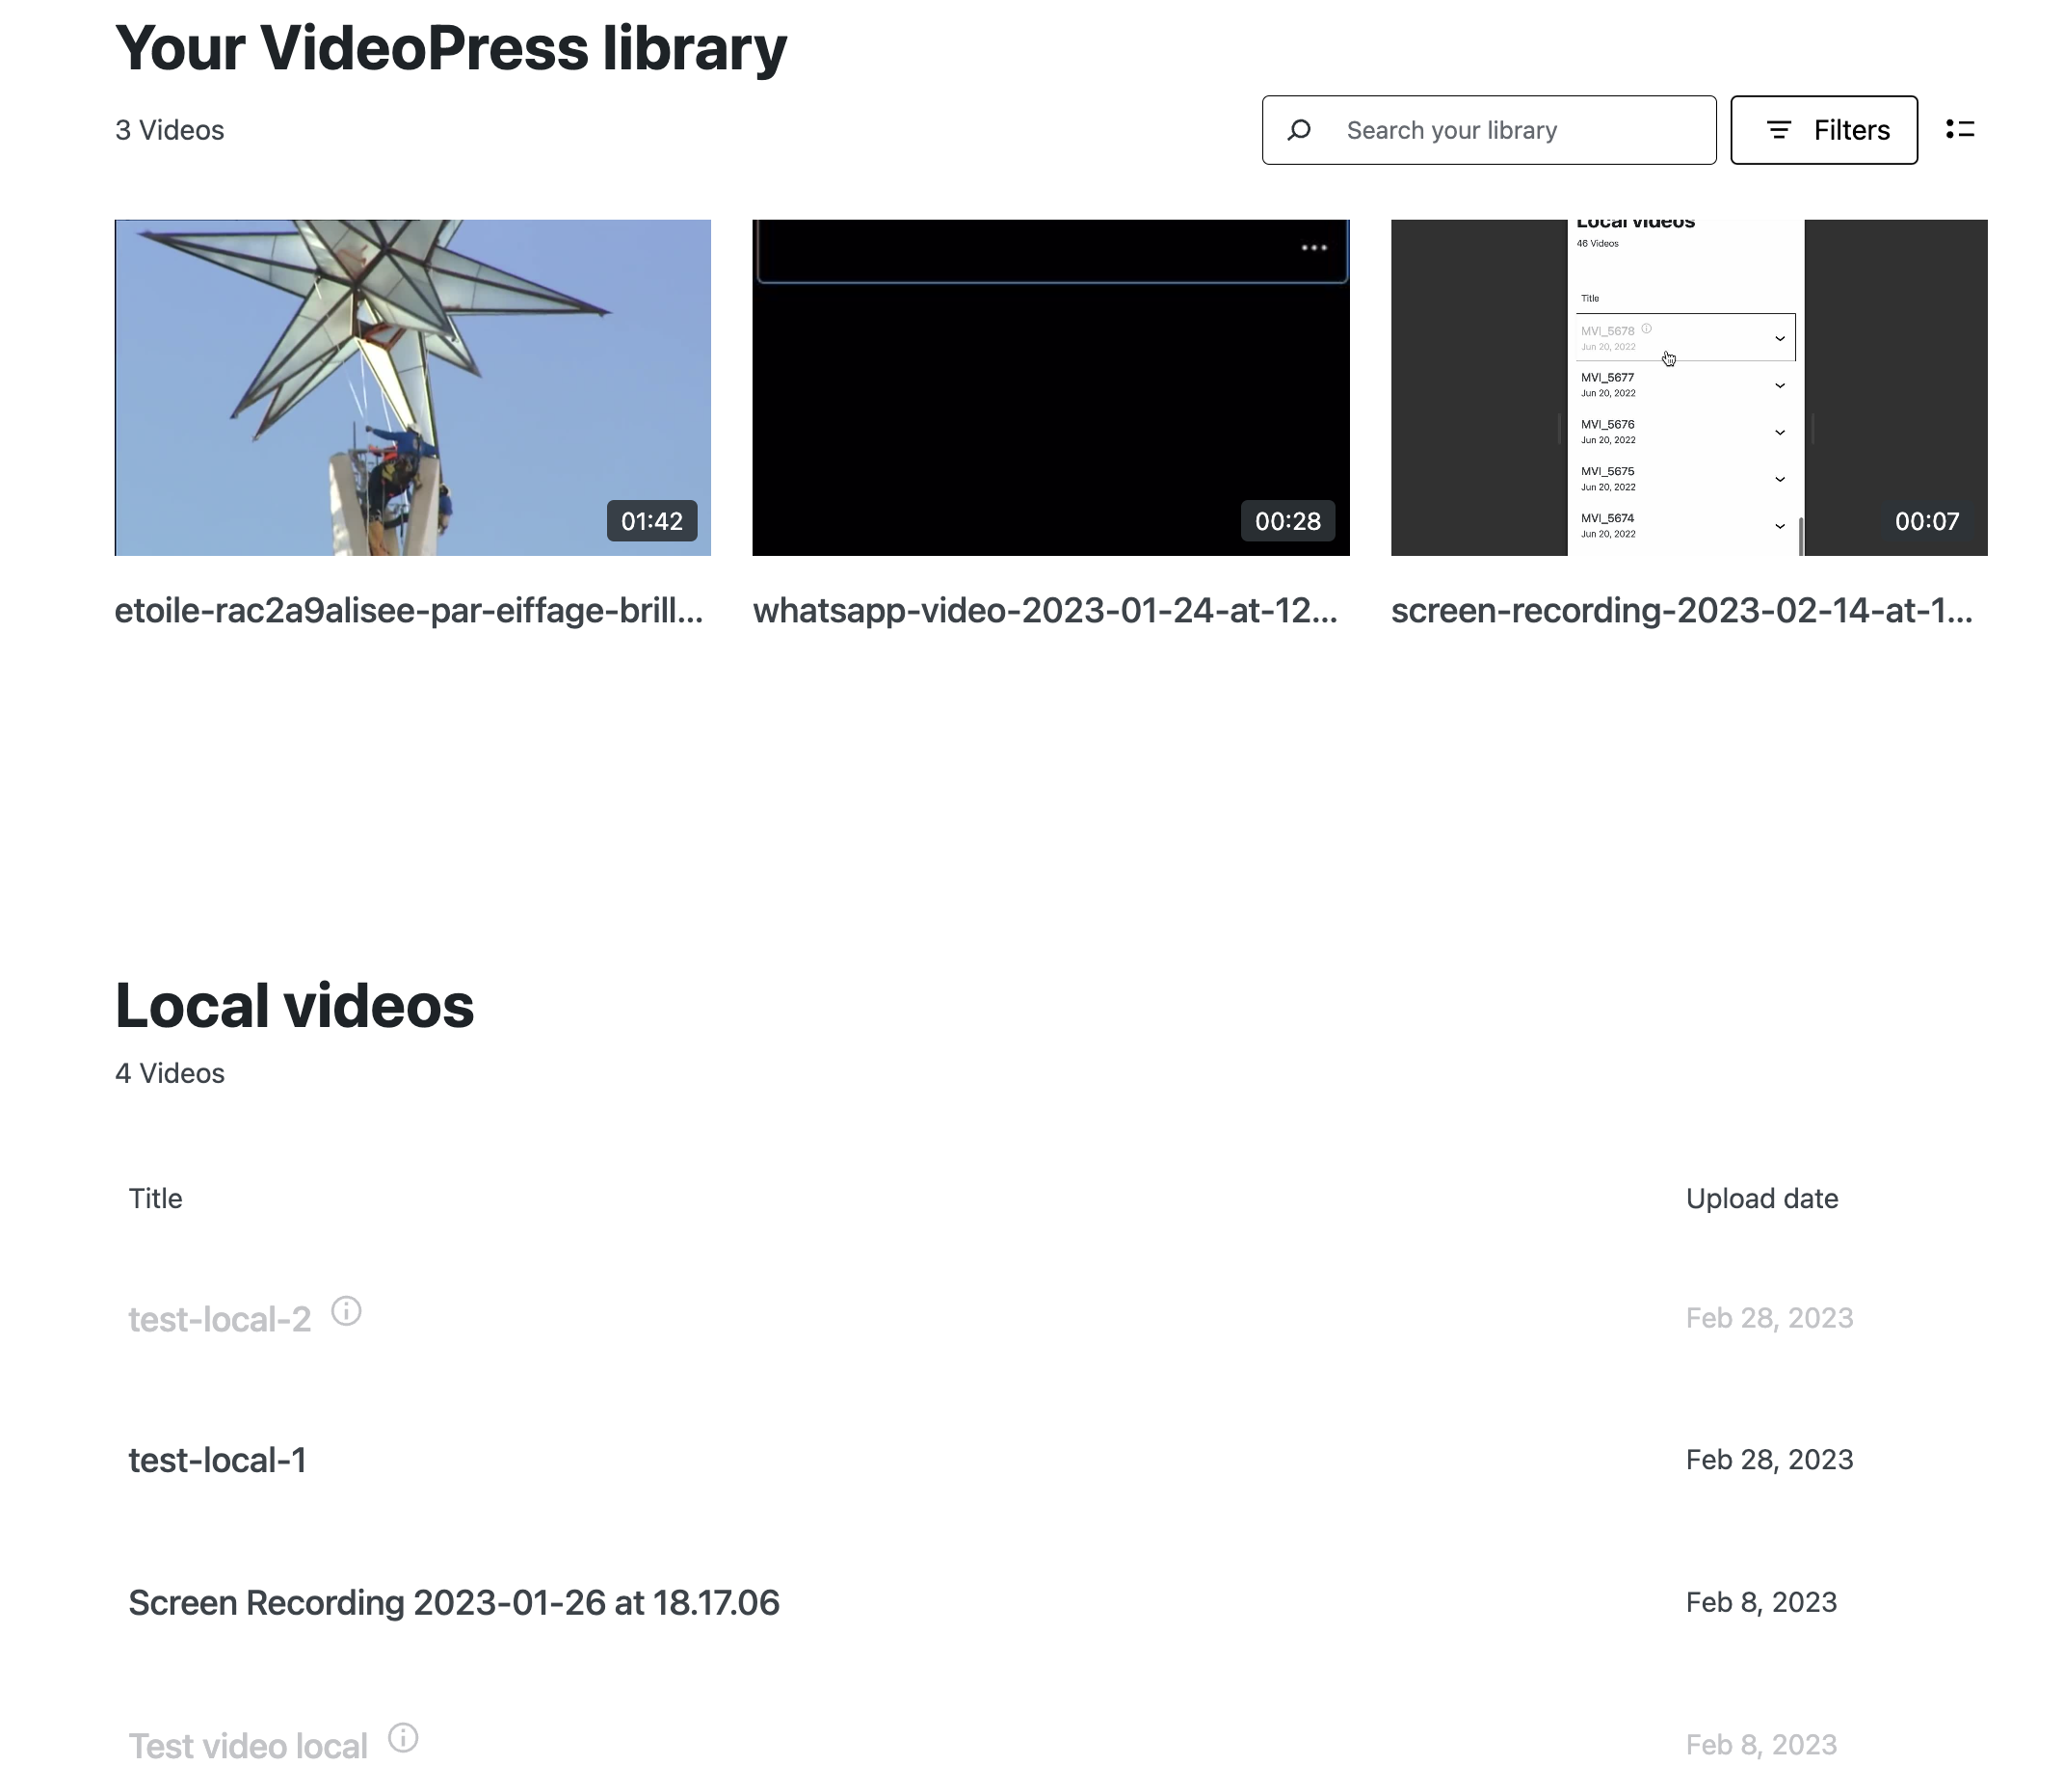Click upload date of test-local-1

click(1770, 1460)
